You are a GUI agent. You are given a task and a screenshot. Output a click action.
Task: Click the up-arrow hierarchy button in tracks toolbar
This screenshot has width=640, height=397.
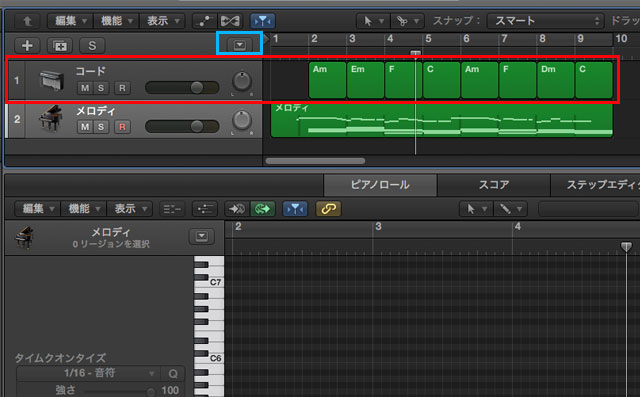(x=27, y=21)
